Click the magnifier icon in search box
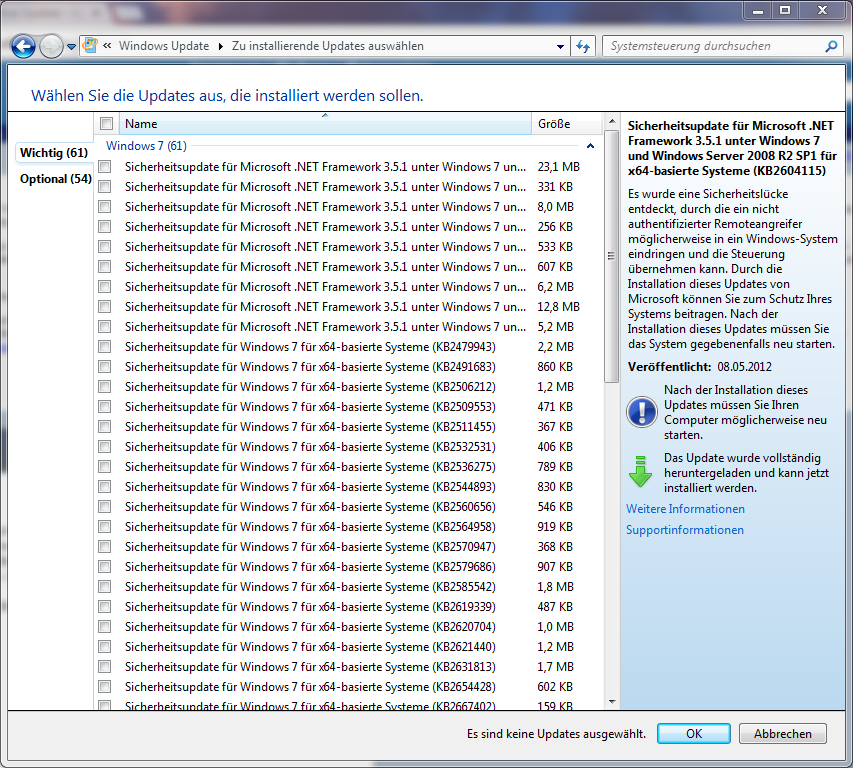This screenshot has width=853, height=768. pyautogui.click(x=830, y=46)
